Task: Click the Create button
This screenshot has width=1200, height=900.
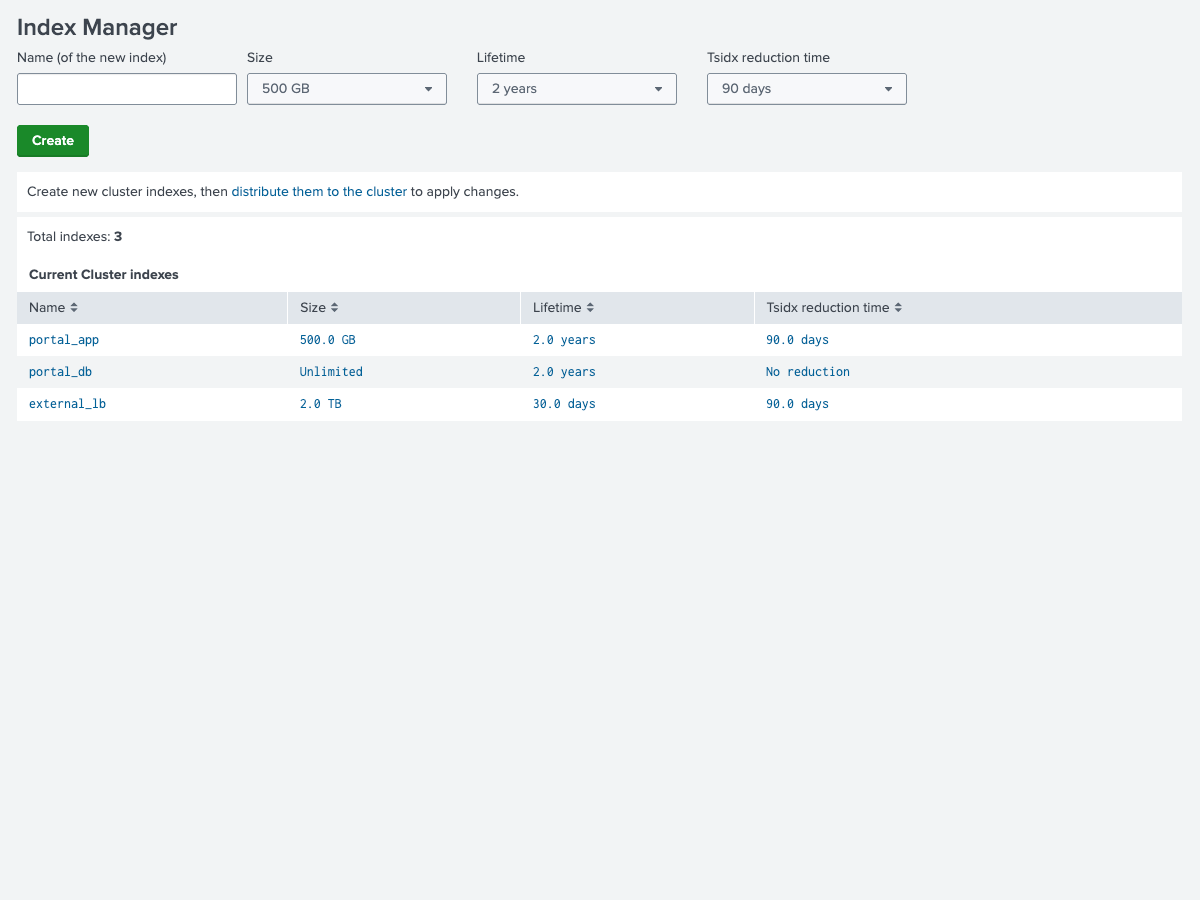Action: click(52, 140)
